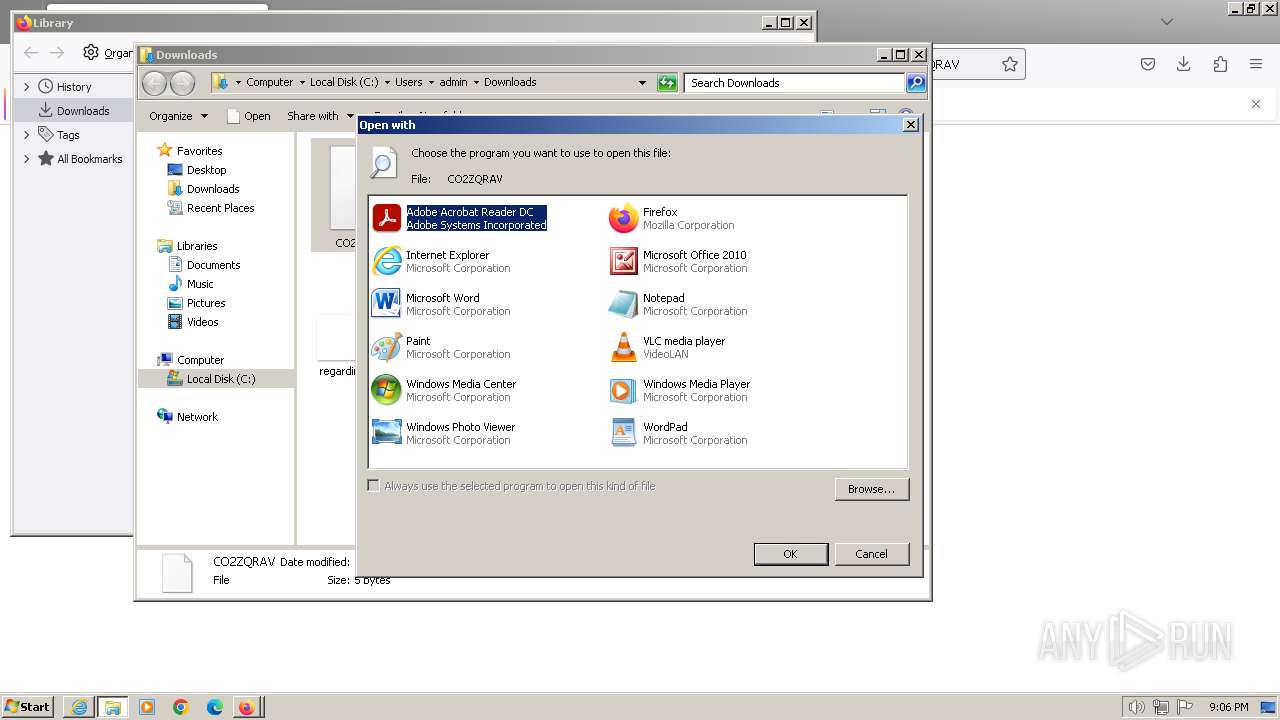
Task: Click Explorer search magnifier icon
Action: coord(915,82)
